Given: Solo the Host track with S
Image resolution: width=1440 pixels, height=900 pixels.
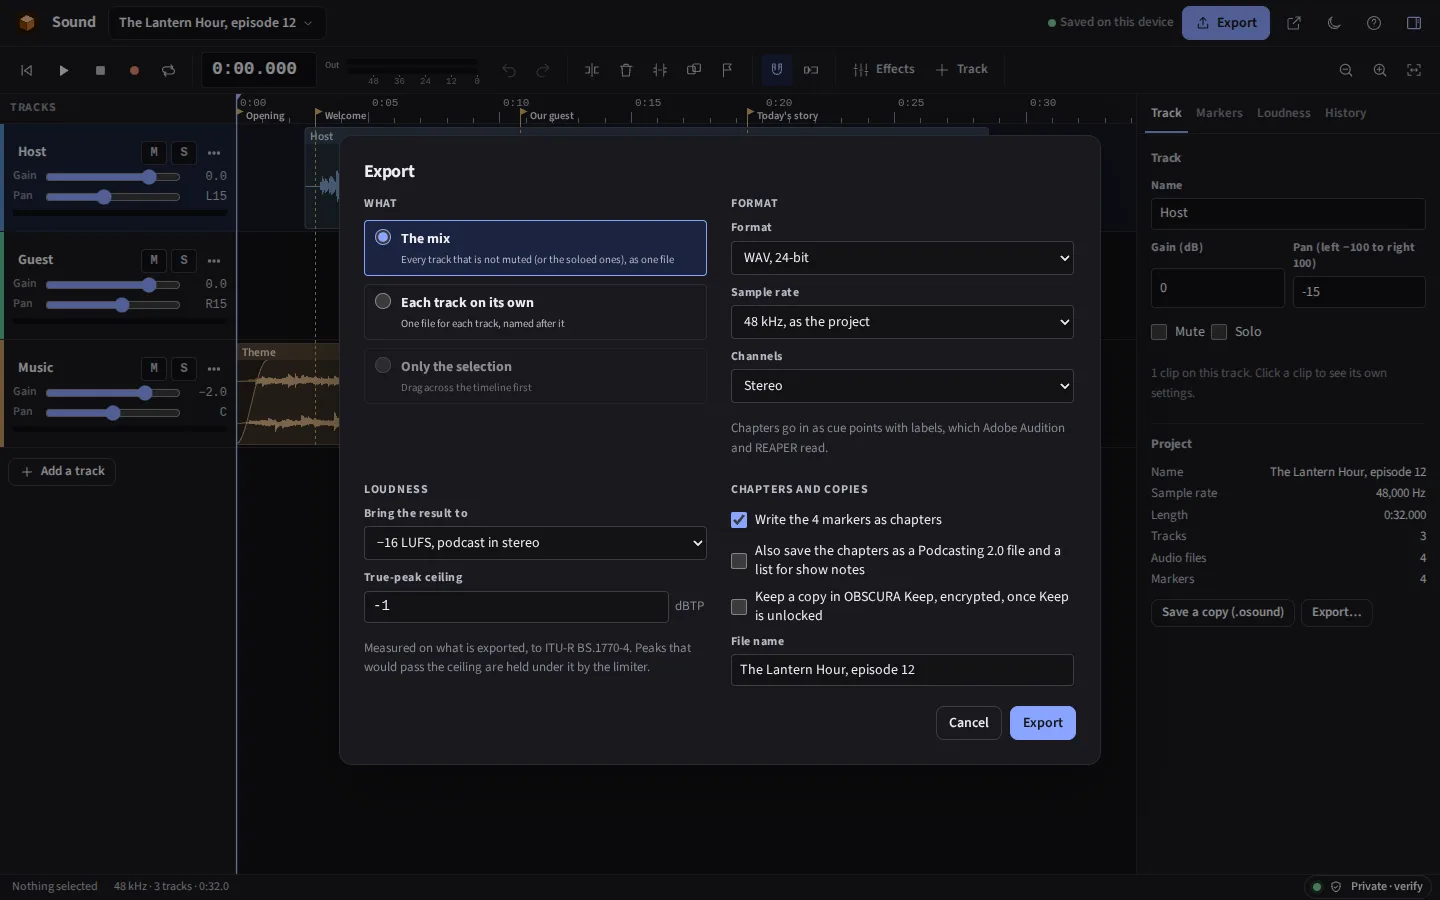Looking at the screenshot, I should coord(184,152).
